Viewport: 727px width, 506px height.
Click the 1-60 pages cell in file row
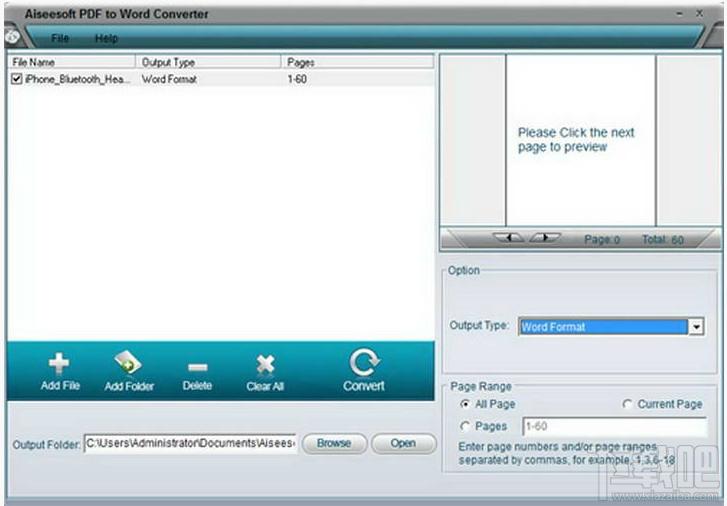click(x=297, y=79)
